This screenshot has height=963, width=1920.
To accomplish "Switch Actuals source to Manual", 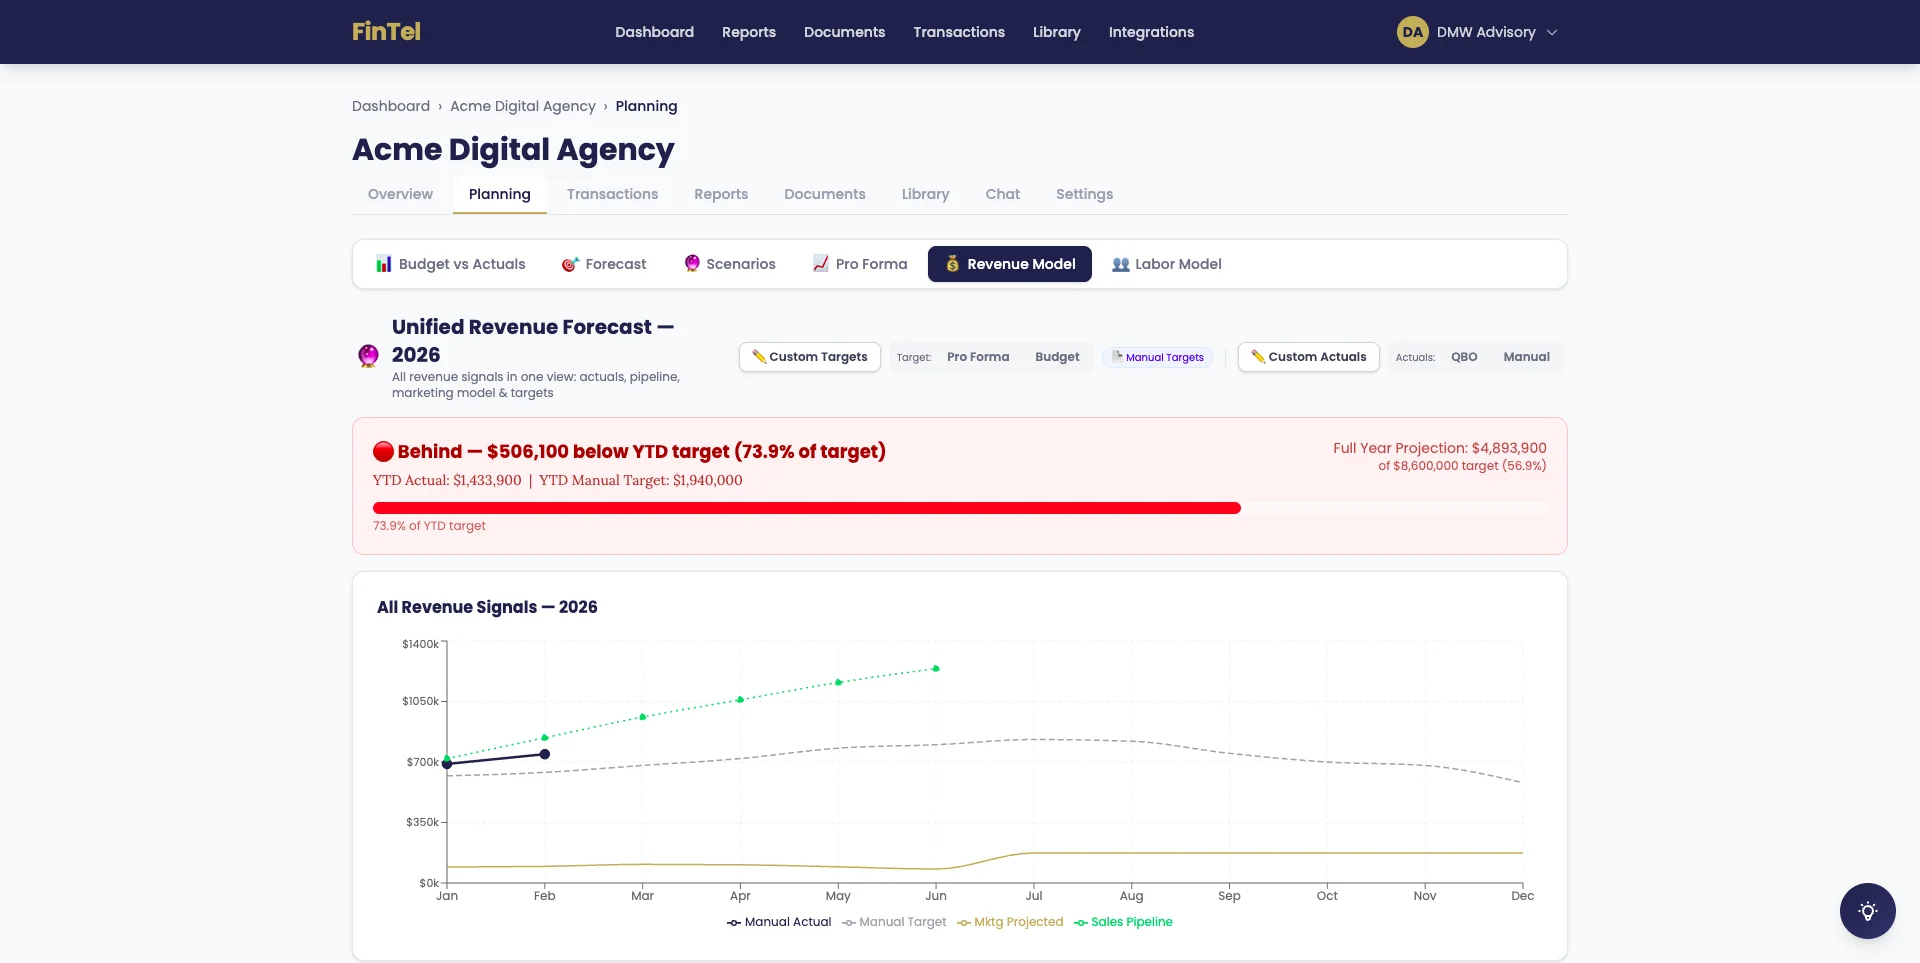I will [x=1526, y=357].
